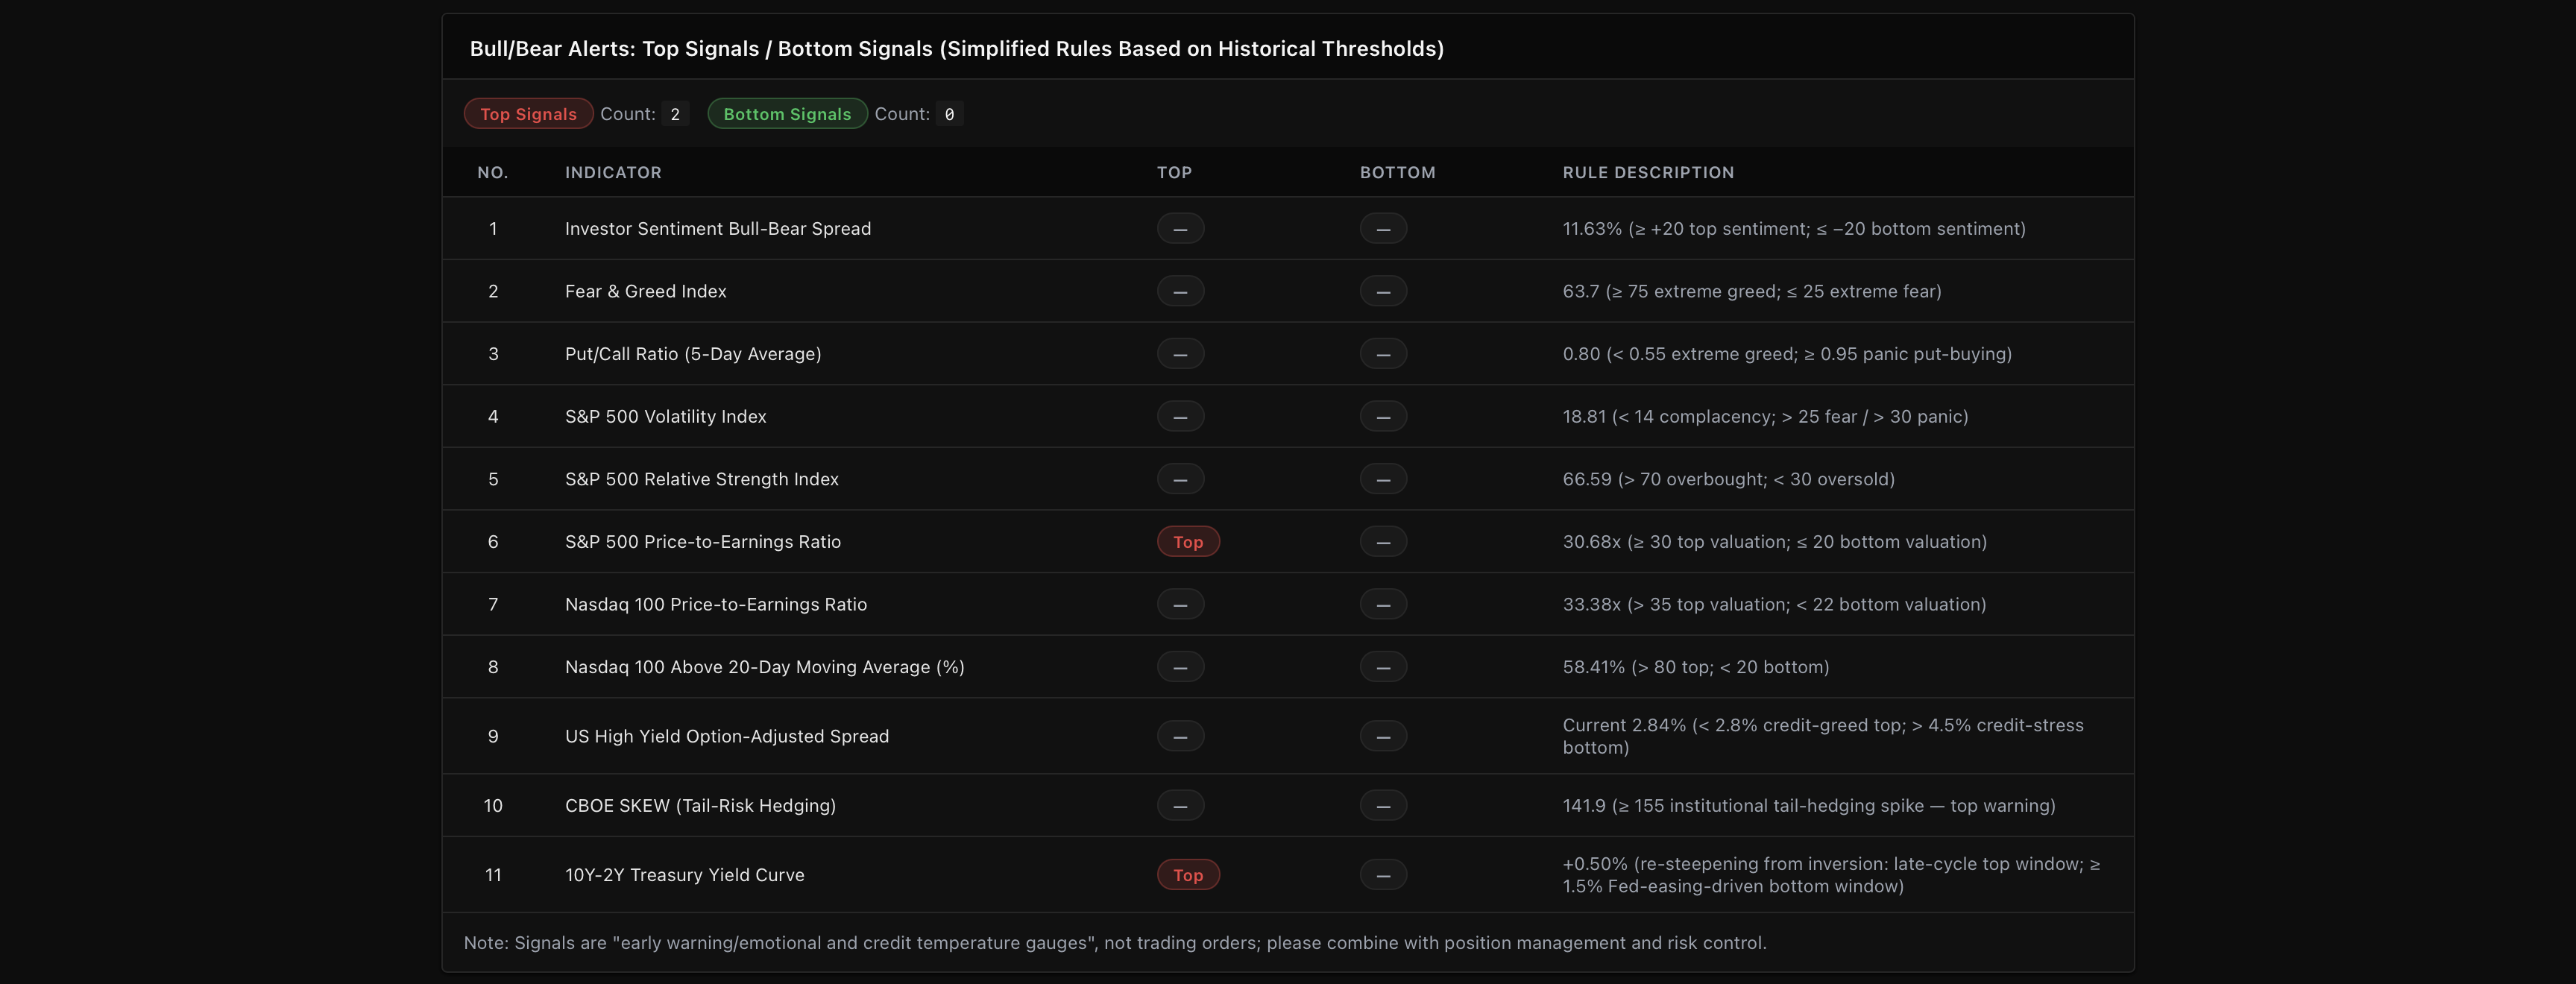The height and width of the screenshot is (984, 2576).
Task: Click the 58.41% rule description
Action: (x=1696, y=667)
